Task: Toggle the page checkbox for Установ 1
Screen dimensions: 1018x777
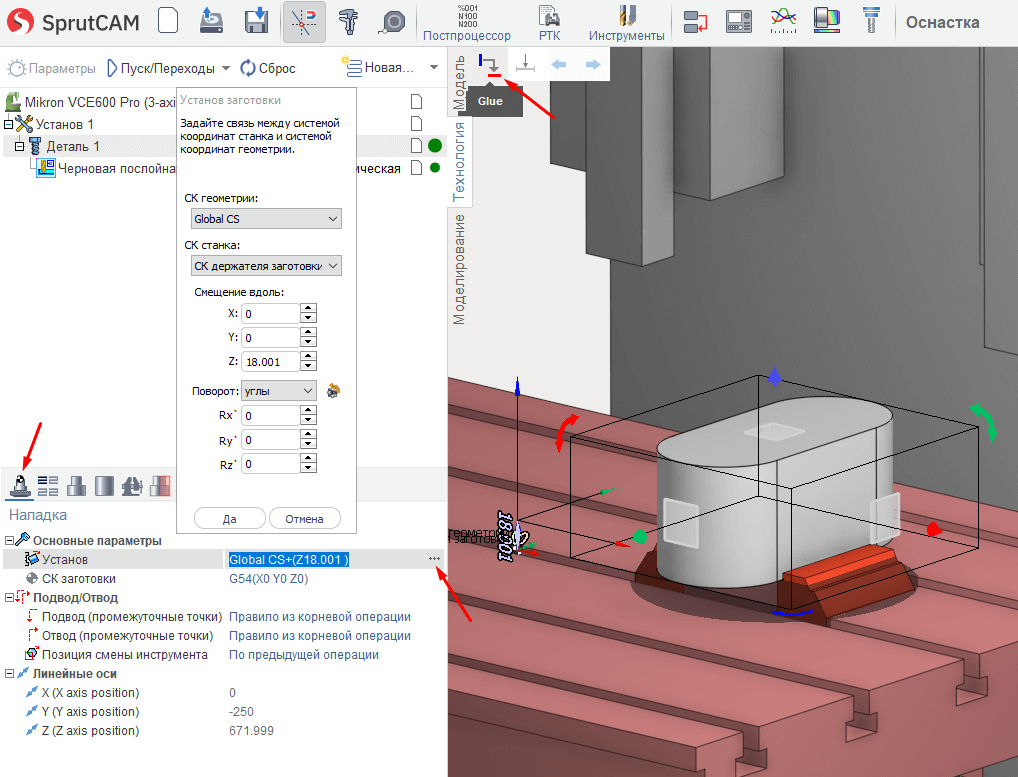Action: (x=417, y=124)
